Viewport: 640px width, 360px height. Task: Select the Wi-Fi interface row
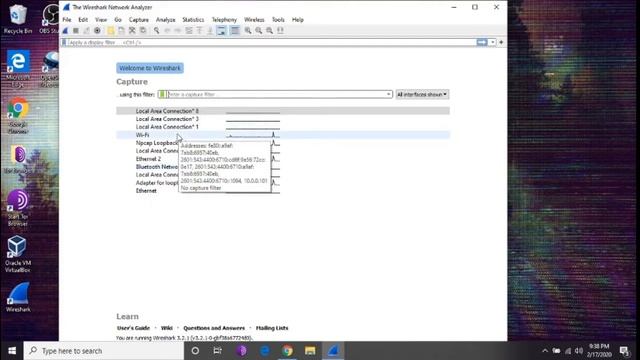(x=283, y=135)
